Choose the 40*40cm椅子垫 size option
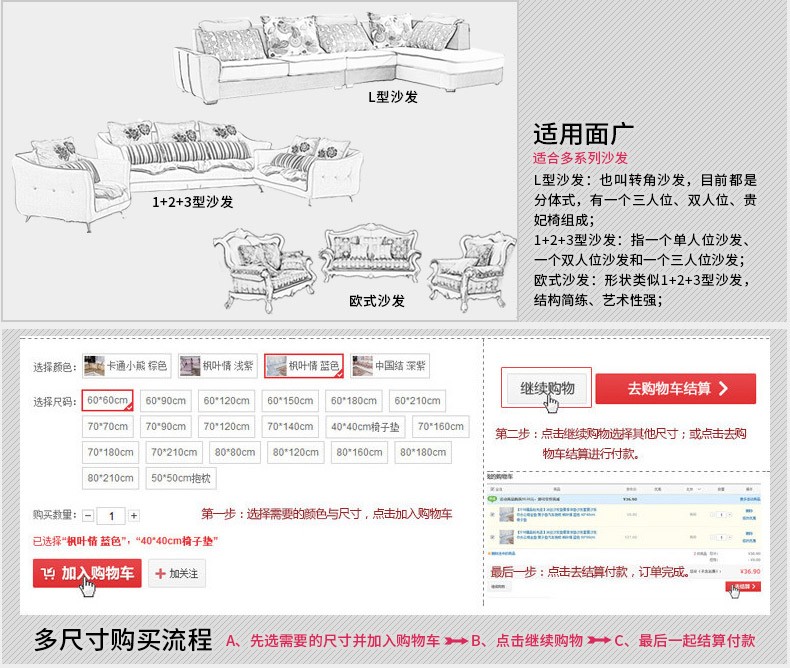This screenshot has height=668, width=790. [x=366, y=427]
